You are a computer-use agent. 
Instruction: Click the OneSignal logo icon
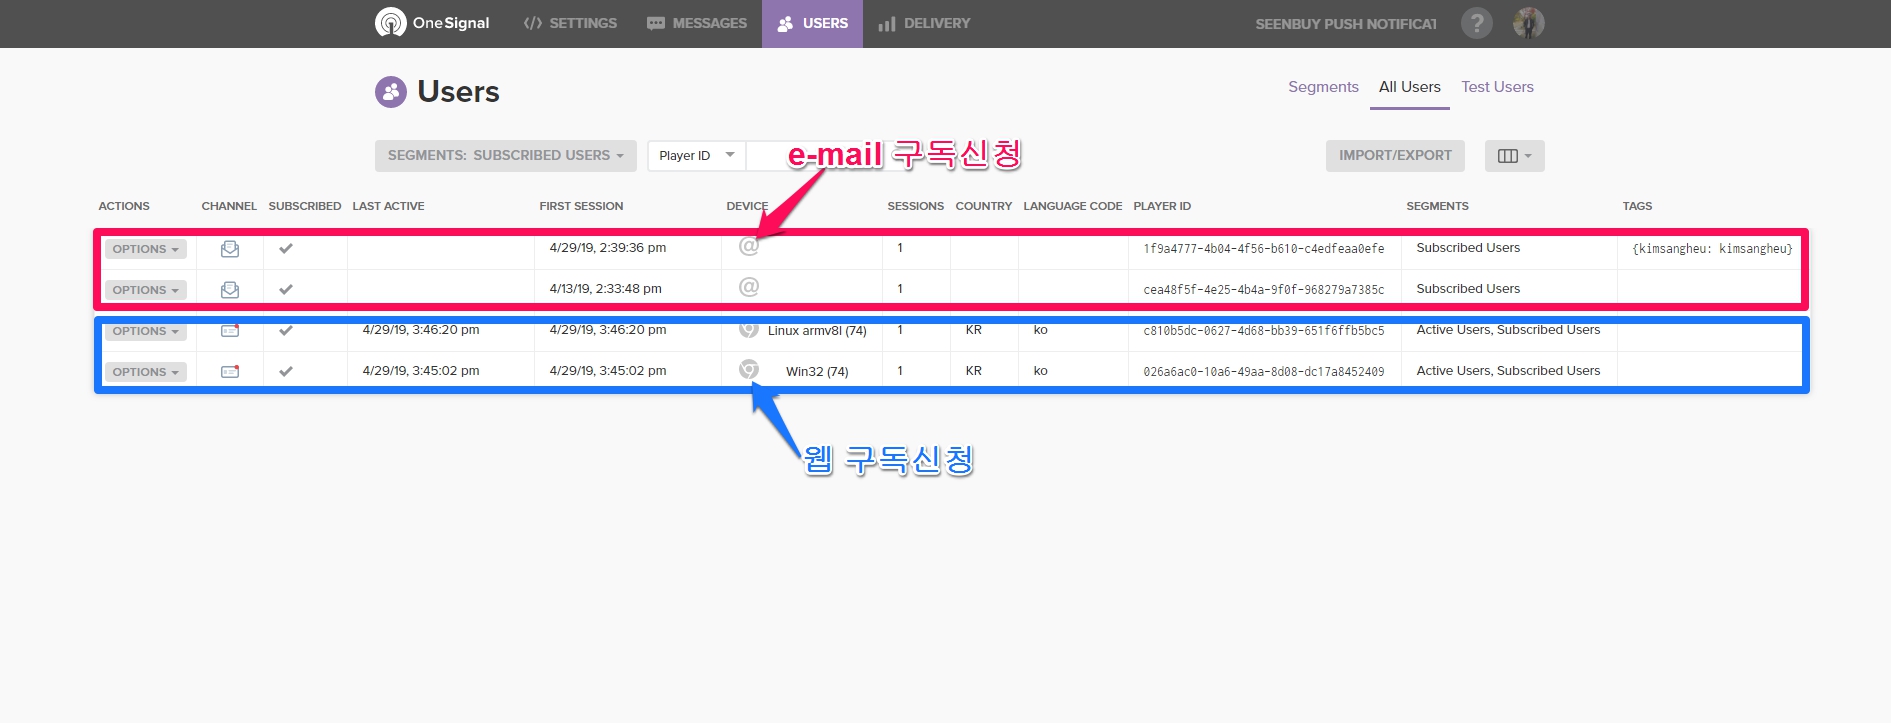[390, 22]
